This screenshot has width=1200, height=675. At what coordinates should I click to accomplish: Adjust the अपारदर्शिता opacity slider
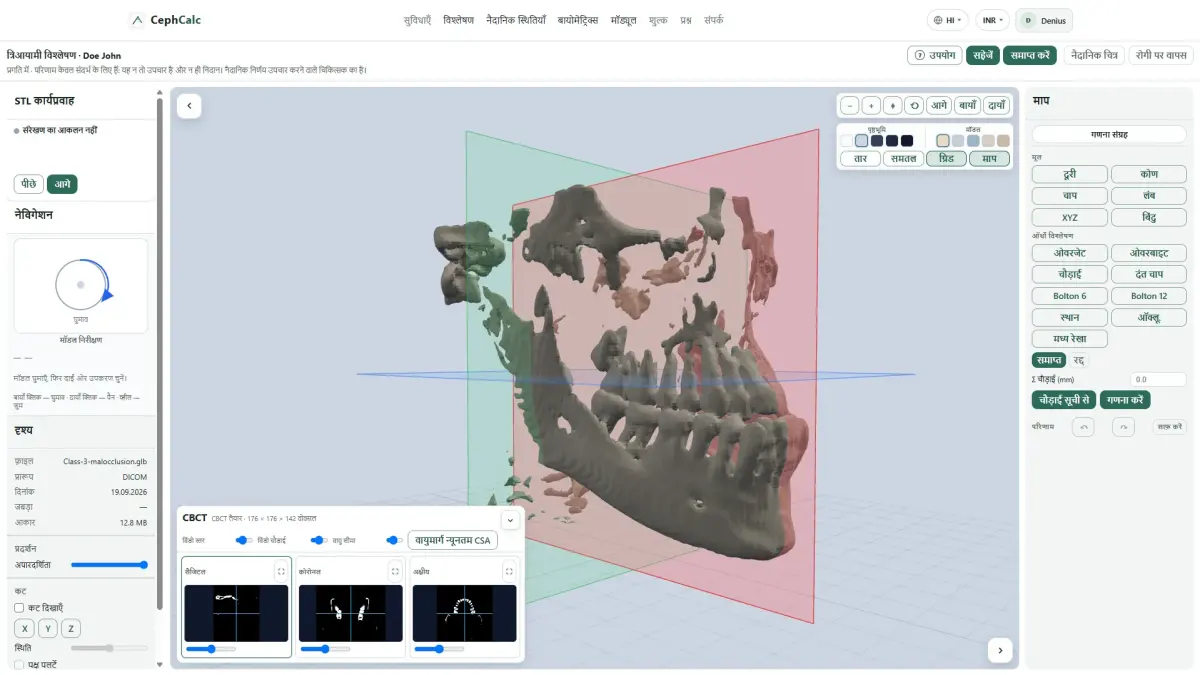pos(109,565)
